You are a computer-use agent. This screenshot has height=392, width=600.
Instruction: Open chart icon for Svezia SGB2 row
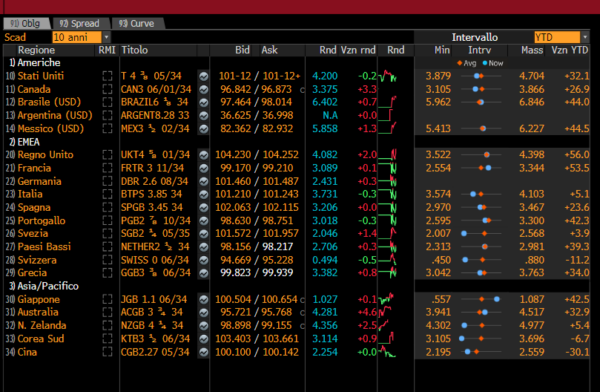point(204,234)
